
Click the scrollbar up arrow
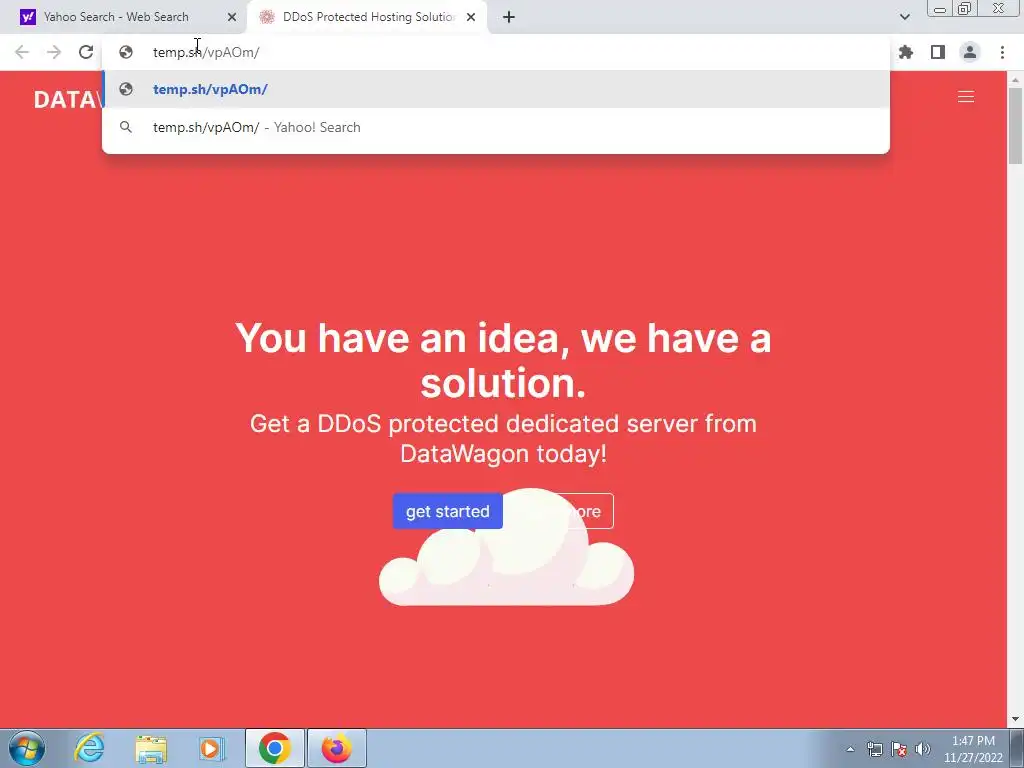[x=1016, y=80]
